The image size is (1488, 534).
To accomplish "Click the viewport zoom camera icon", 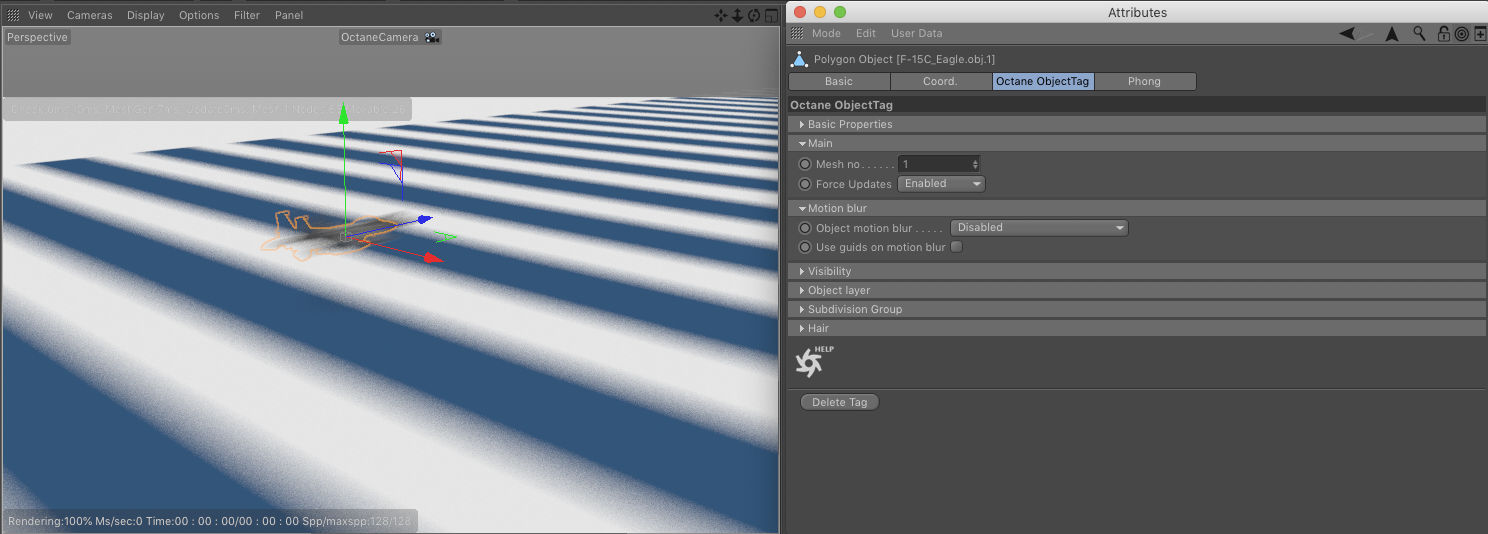I will [738, 15].
